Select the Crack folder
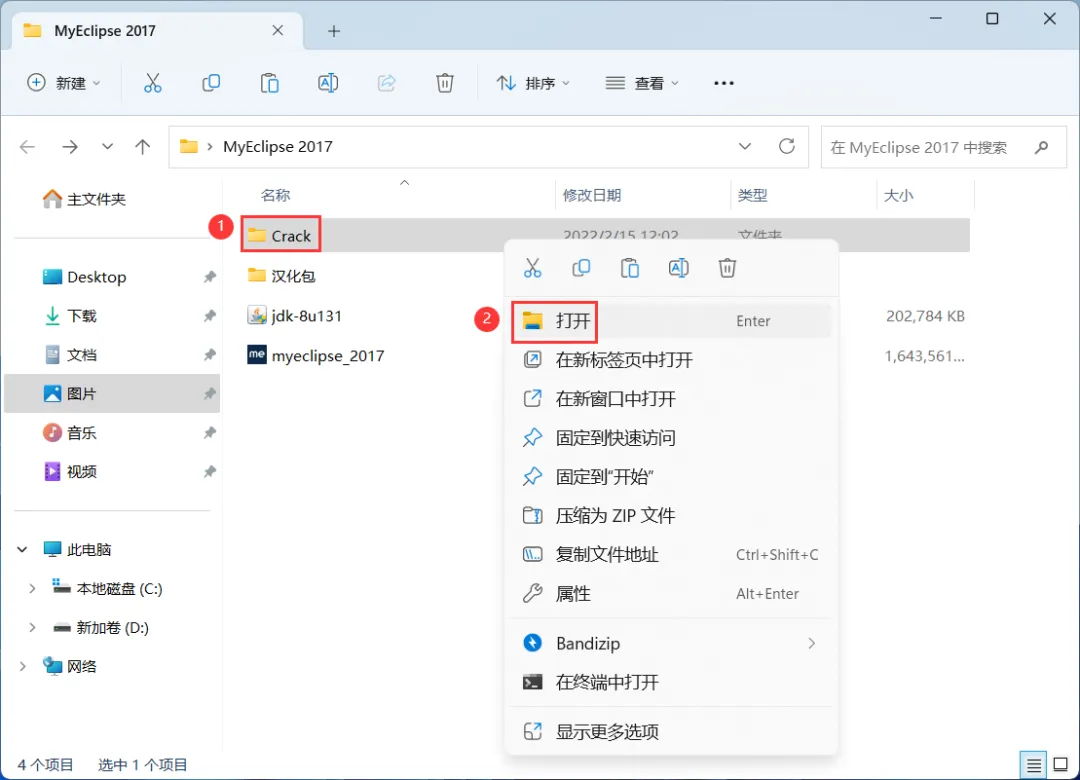The height and width of the screenshot is (780, 1080). [280, 236]
